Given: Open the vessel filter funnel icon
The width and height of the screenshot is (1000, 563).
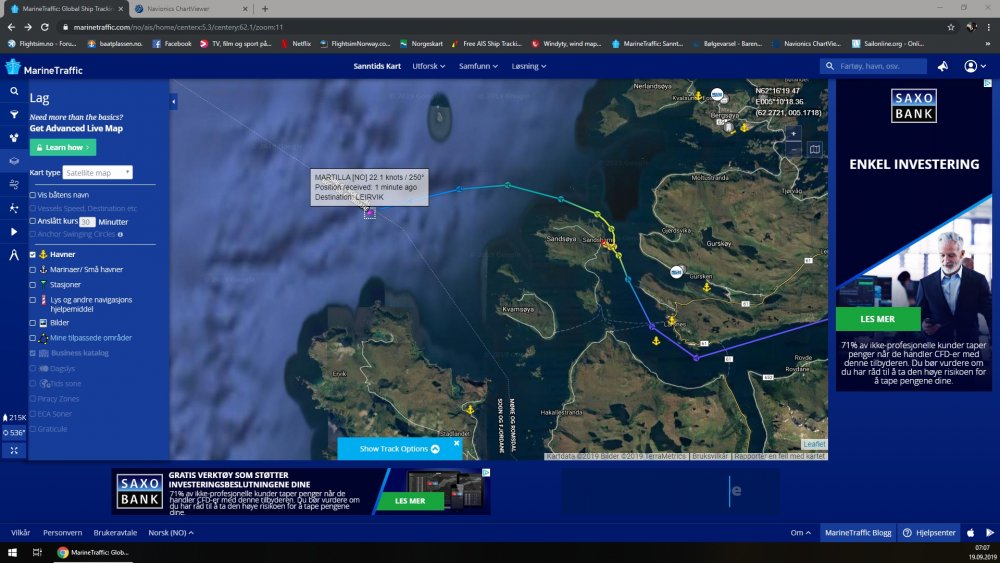Looking at the screenshot, I should pos(14,115).
